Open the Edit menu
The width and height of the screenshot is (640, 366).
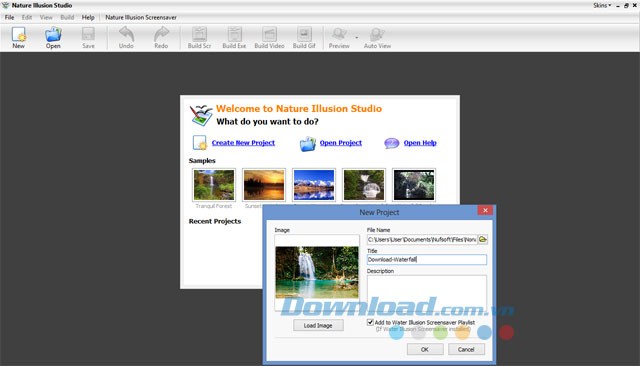(27, 18)
